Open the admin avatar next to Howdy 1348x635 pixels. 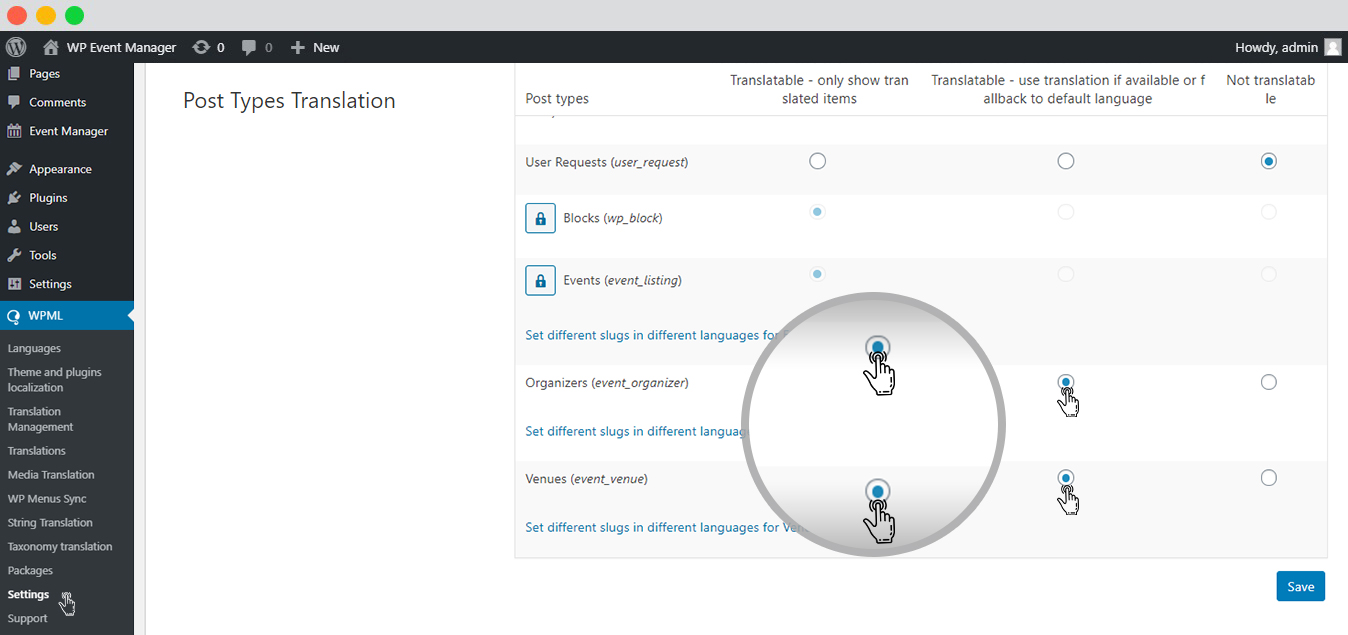point(1333,47)
